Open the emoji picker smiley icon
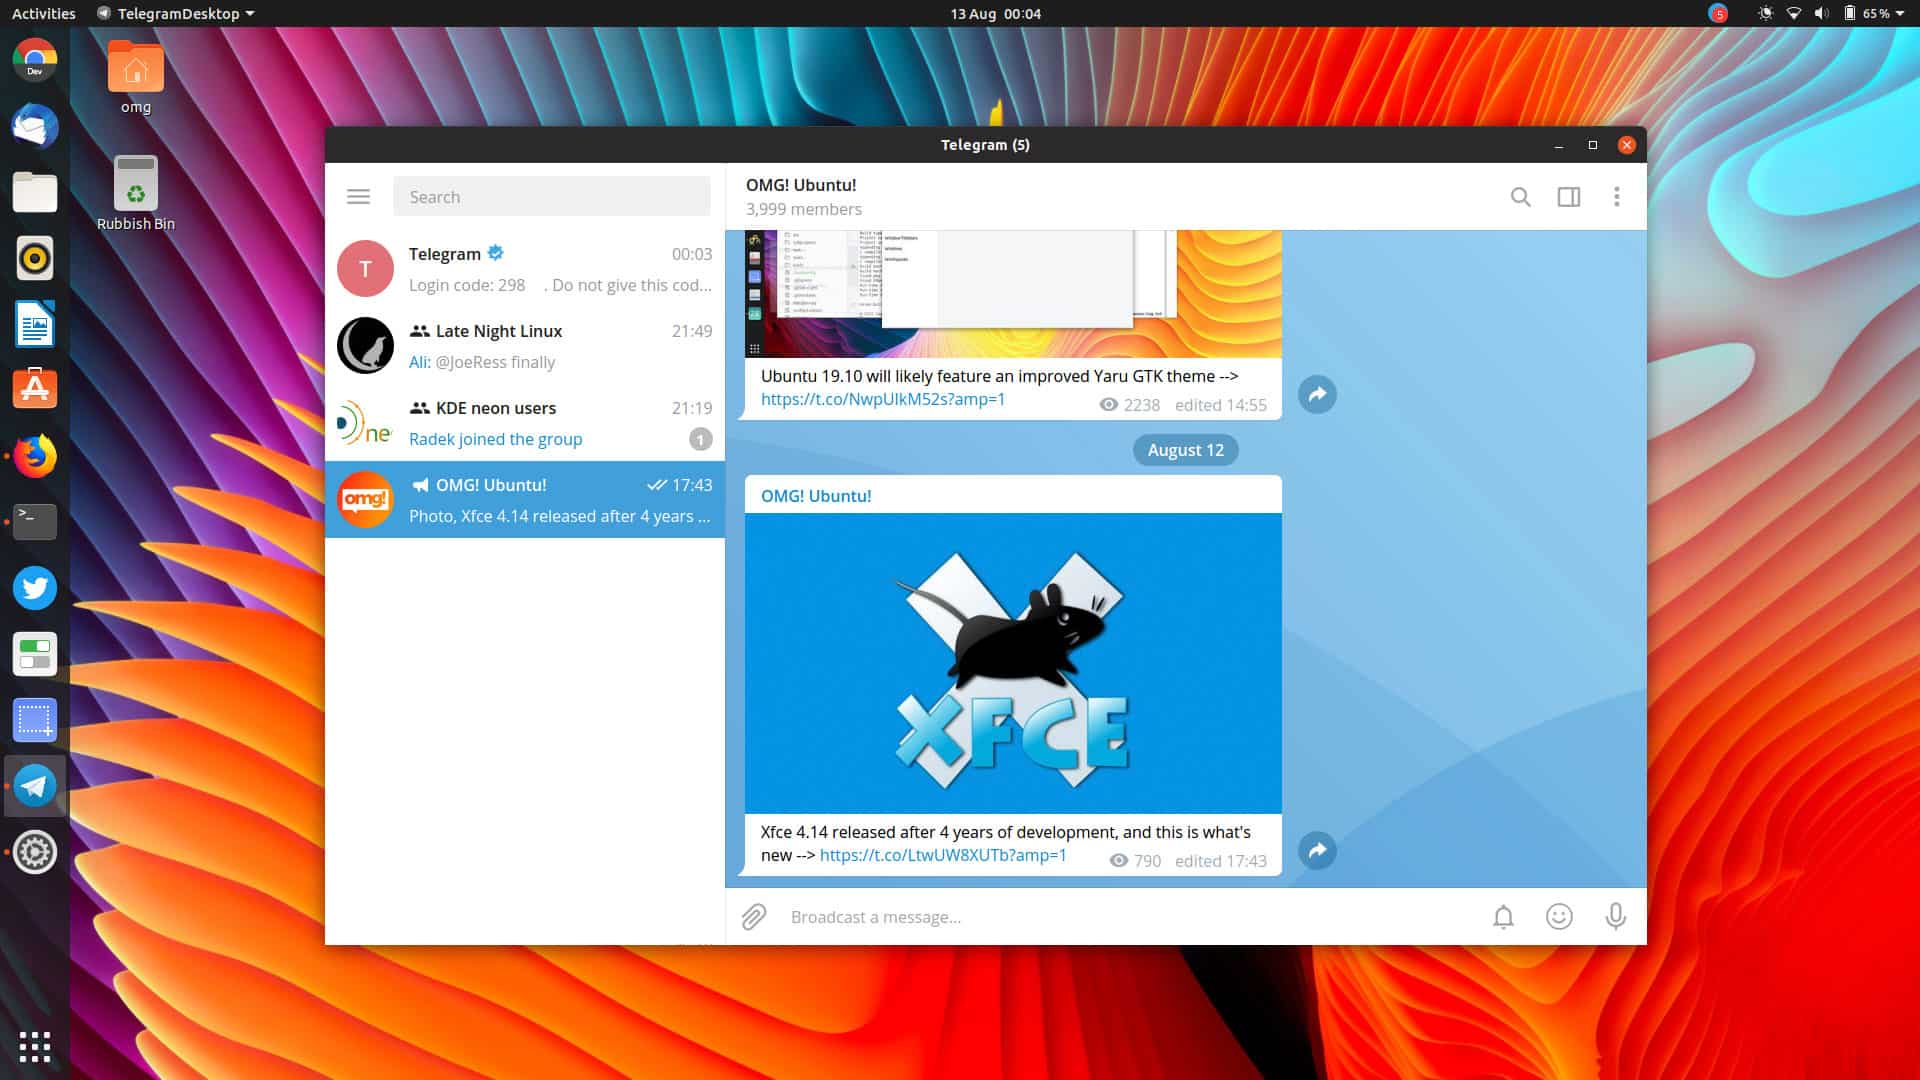Screen dimensions: 1920x1080 [x=1559, y=917]
